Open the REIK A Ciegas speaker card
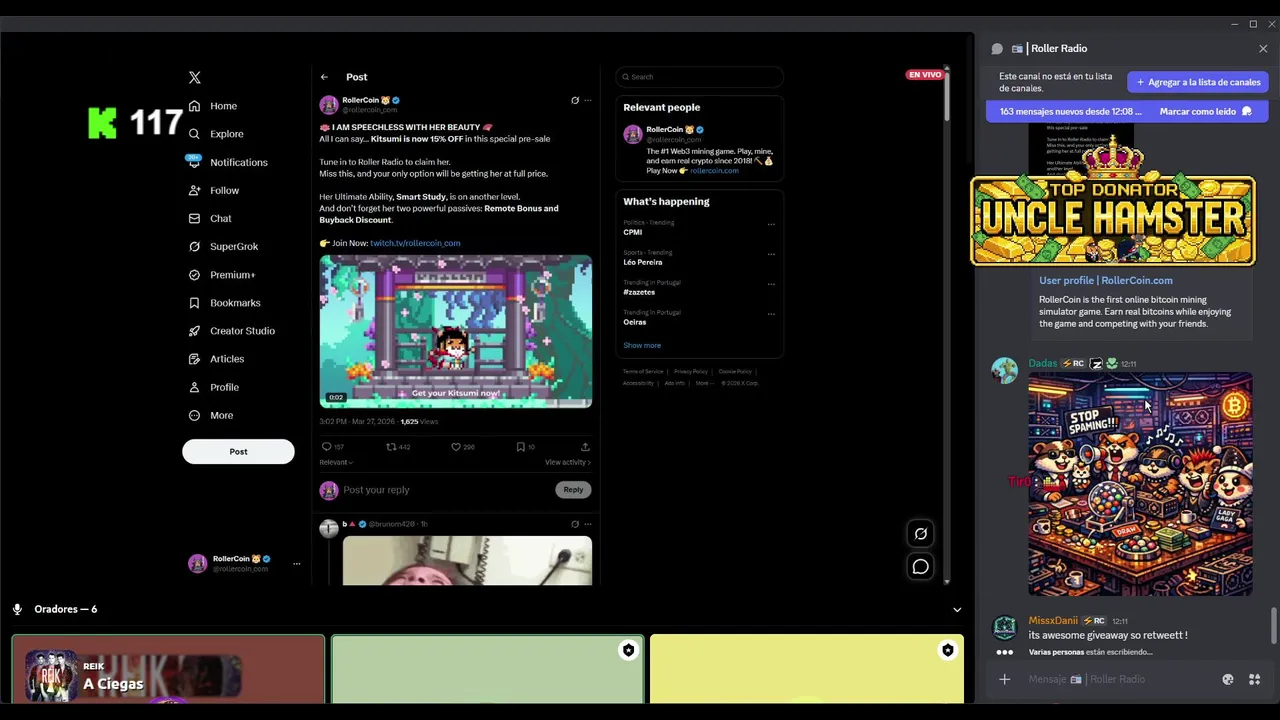 pyautogui.click(x=168, y=670)
